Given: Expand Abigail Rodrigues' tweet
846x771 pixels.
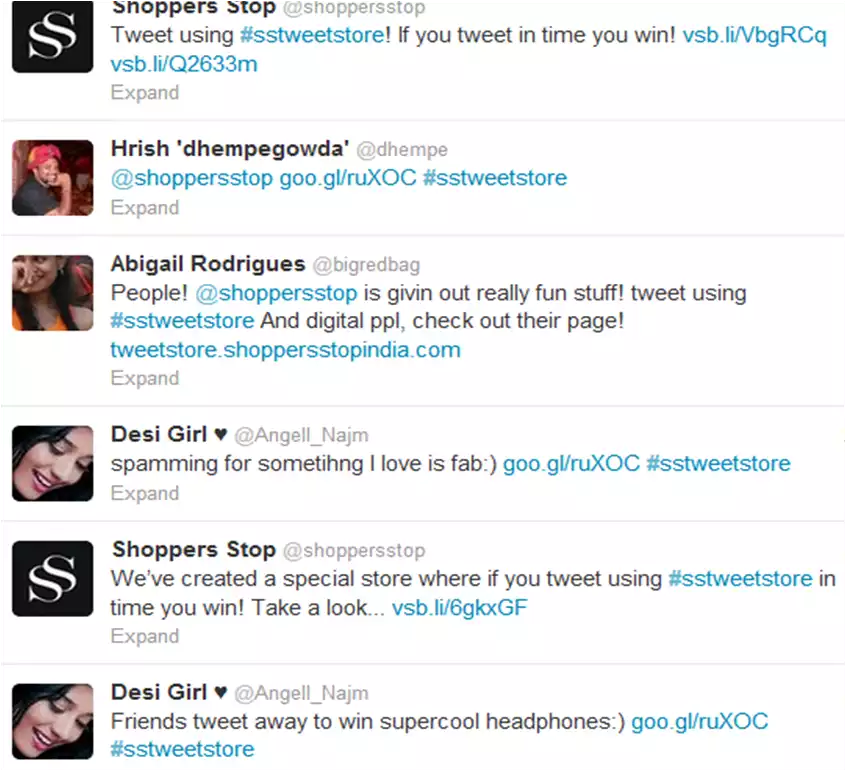Looking at the screenshot, I should click(x=145, y=378).
